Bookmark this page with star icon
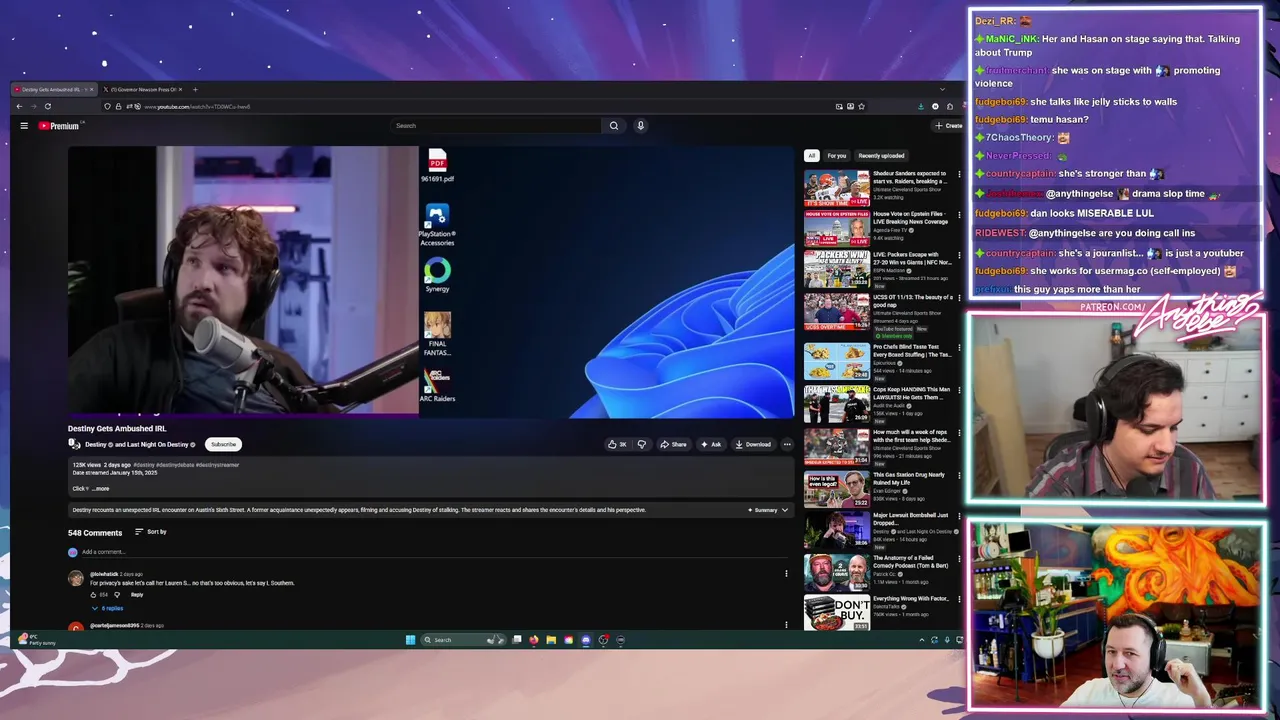The height and width of the screenshot is (720, 1280). (861, 106)
